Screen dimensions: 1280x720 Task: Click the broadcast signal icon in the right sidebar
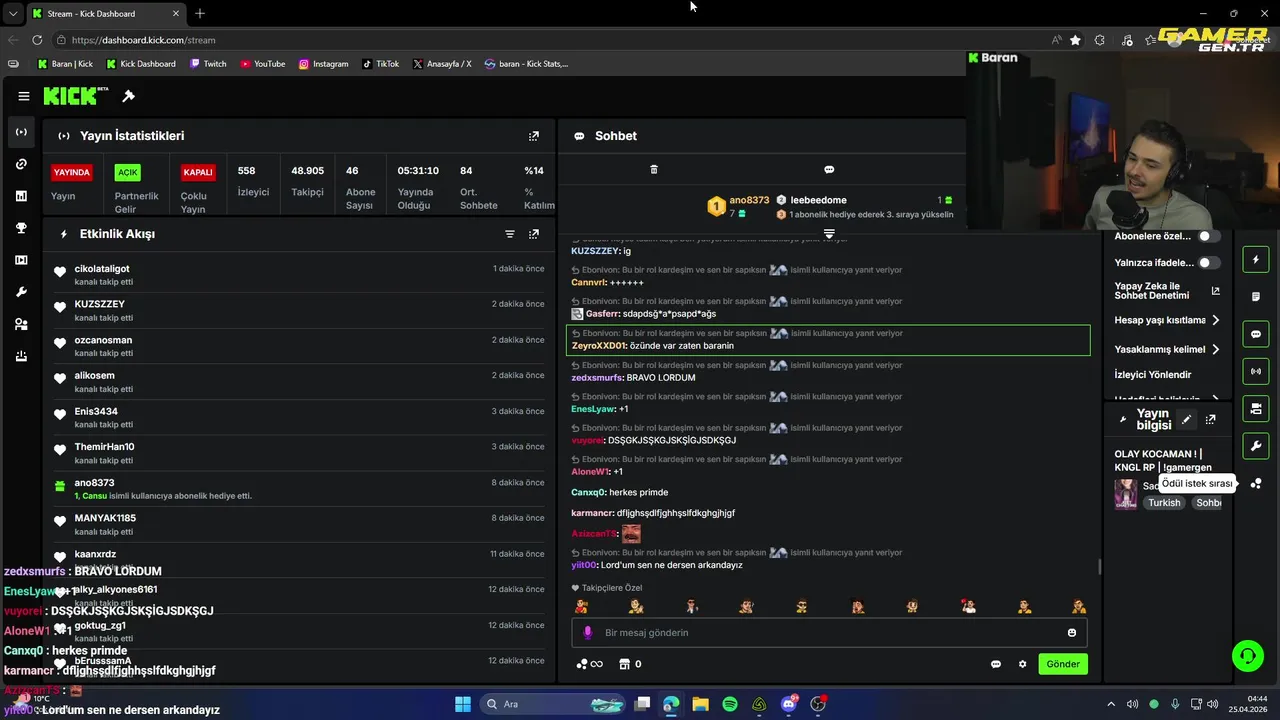[1256, 372]
